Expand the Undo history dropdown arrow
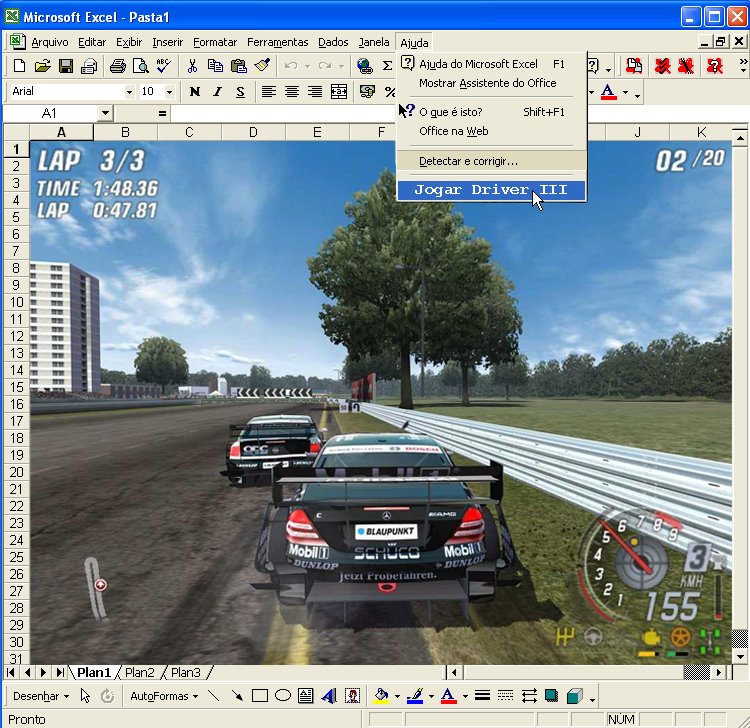The image size is (750, 728). [x=308, y=66]
